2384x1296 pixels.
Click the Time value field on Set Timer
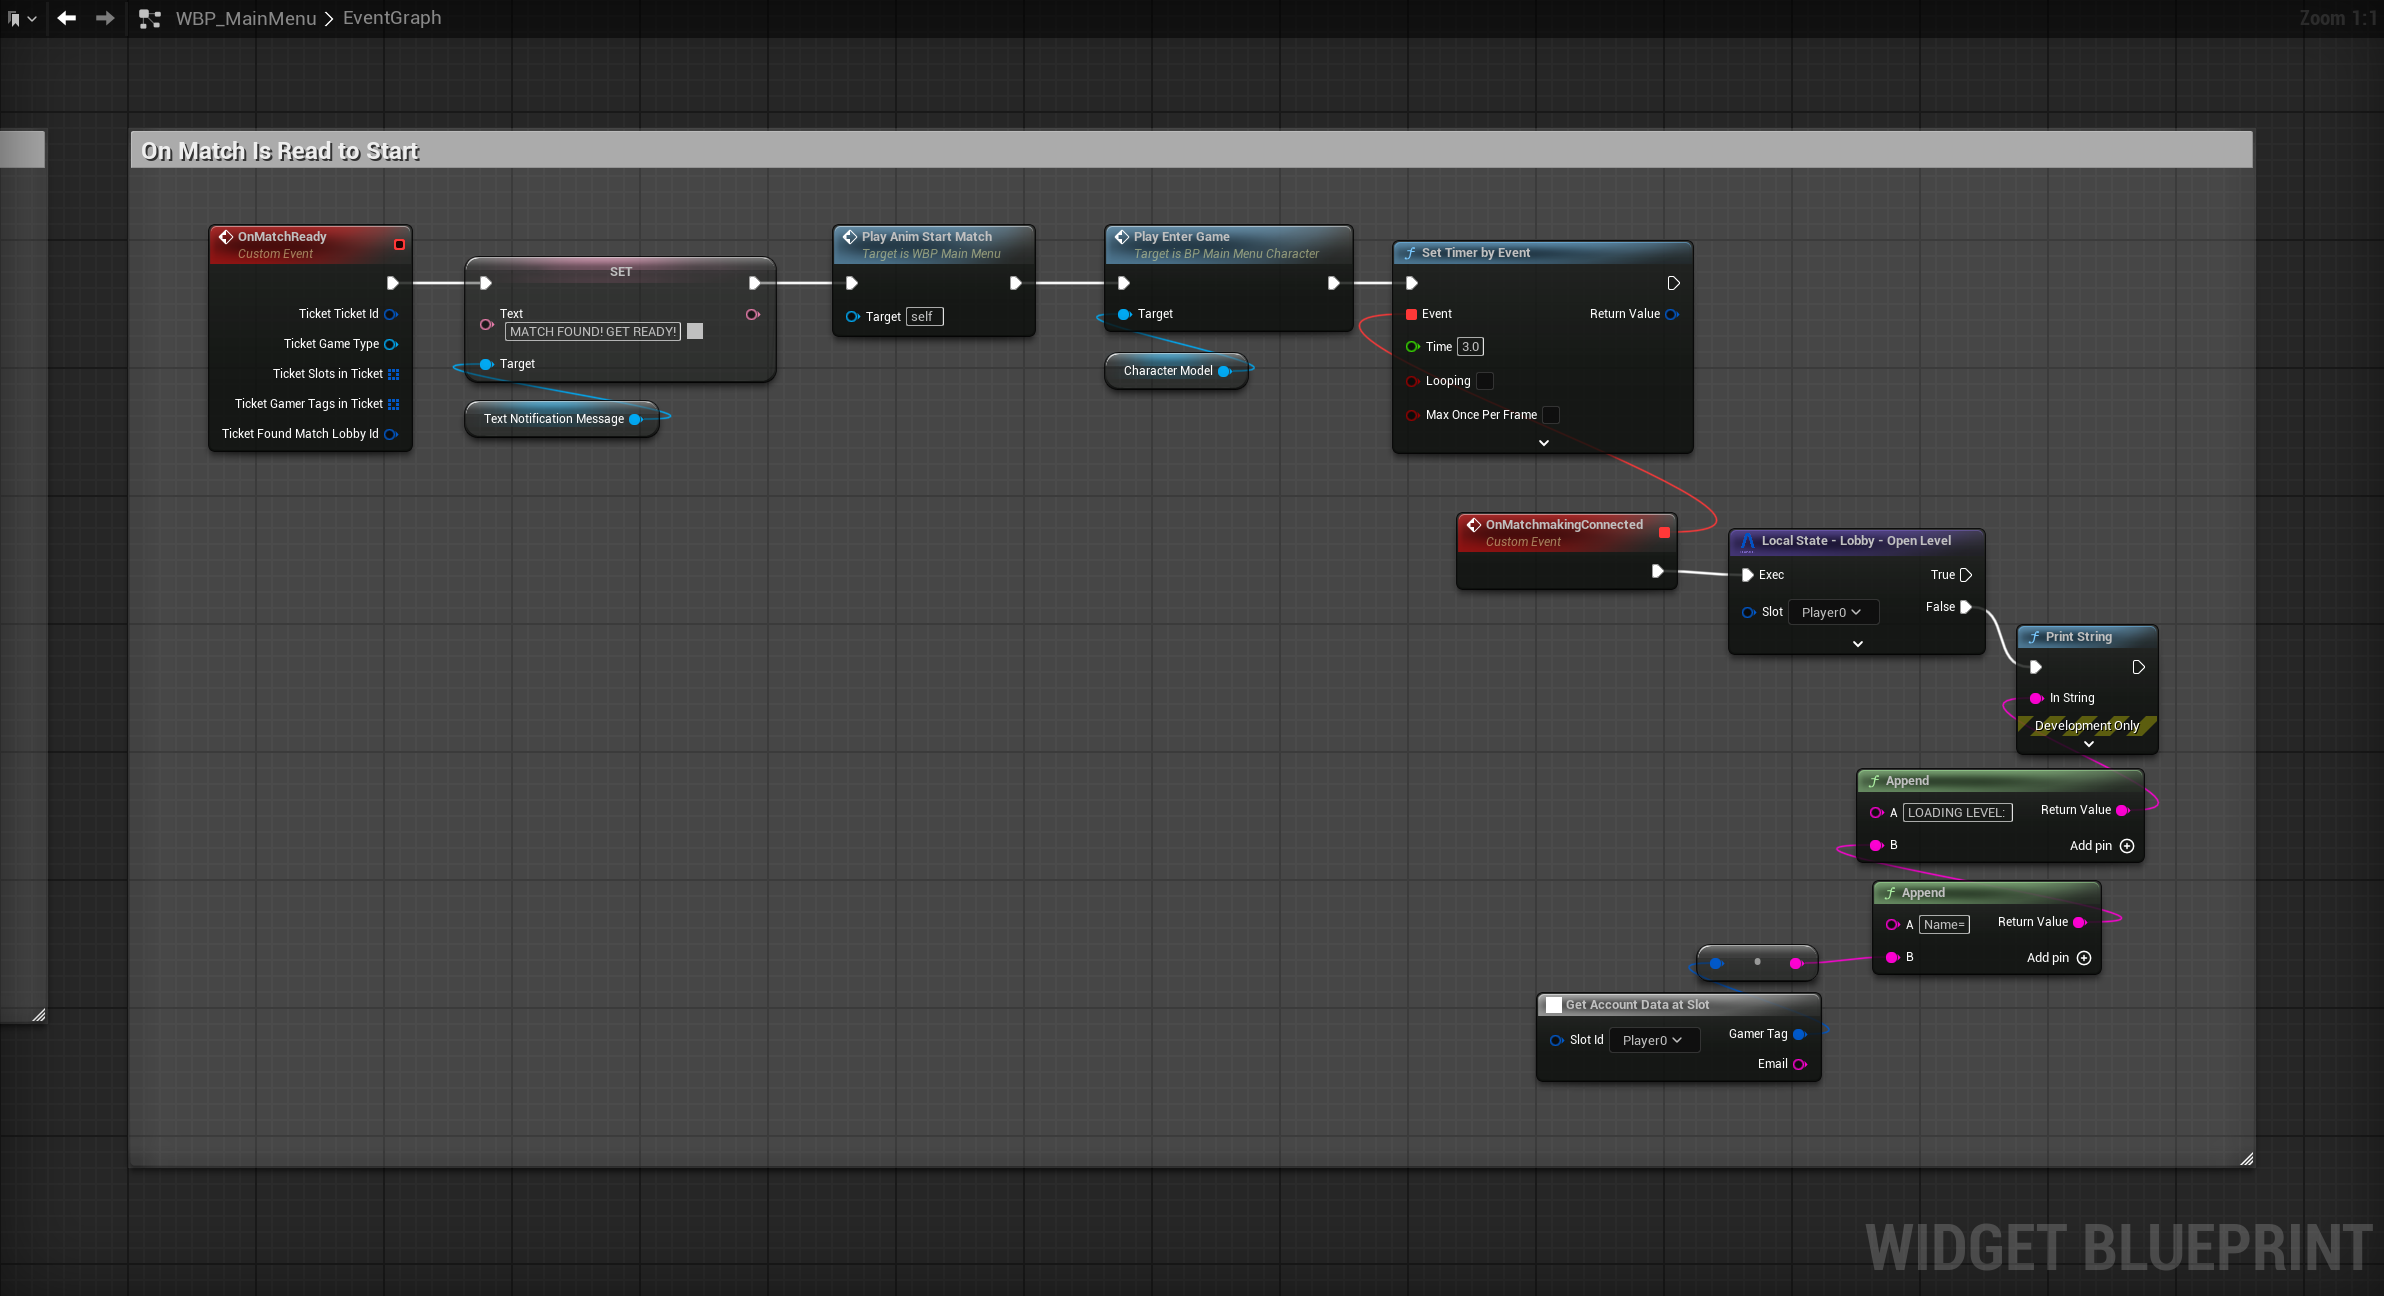1470,347
